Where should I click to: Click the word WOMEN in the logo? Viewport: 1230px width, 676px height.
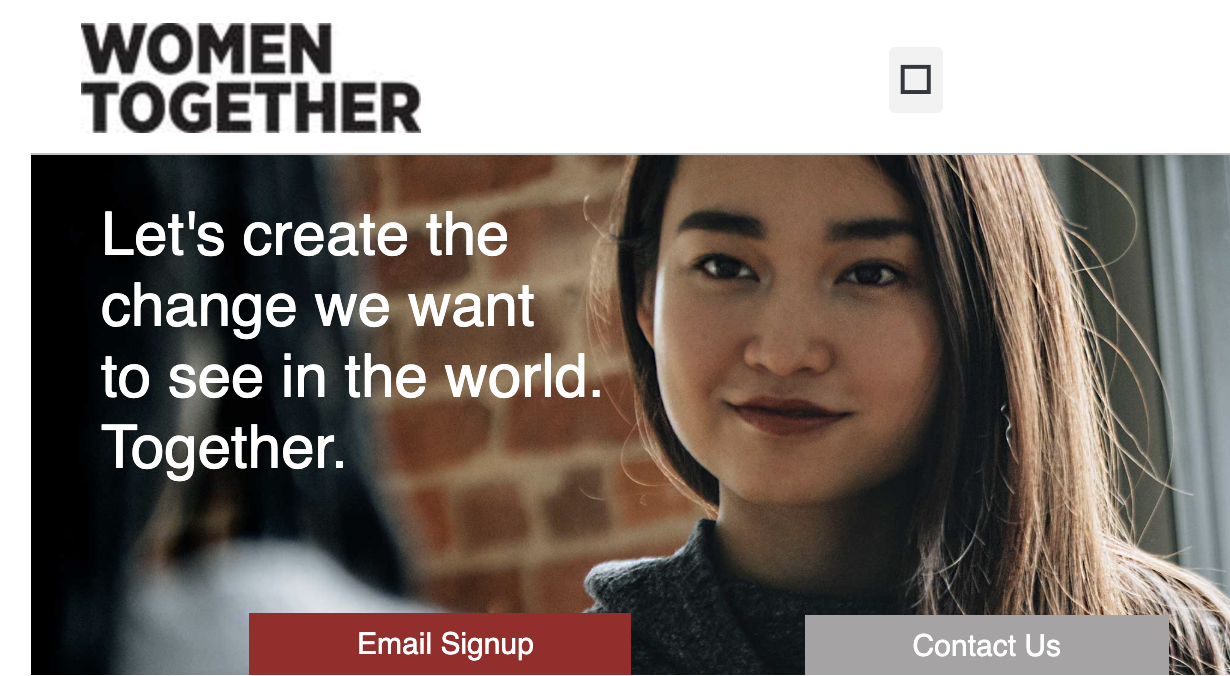(x=206, y=49)
